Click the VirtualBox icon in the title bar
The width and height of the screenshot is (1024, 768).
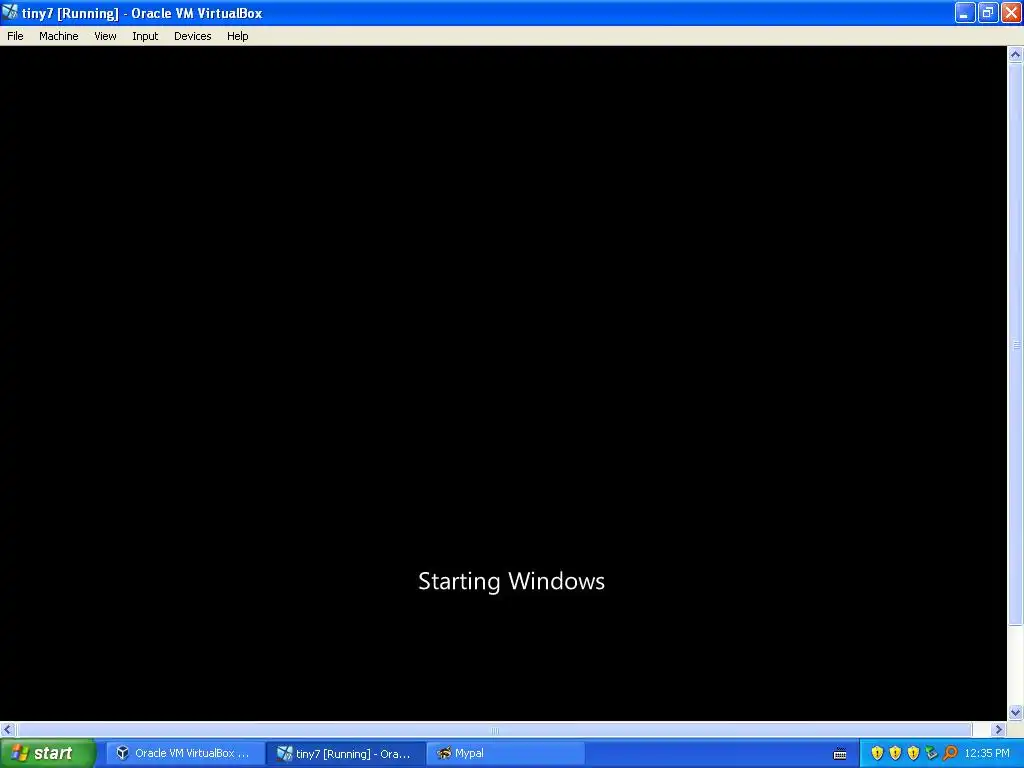pos(10,12)
